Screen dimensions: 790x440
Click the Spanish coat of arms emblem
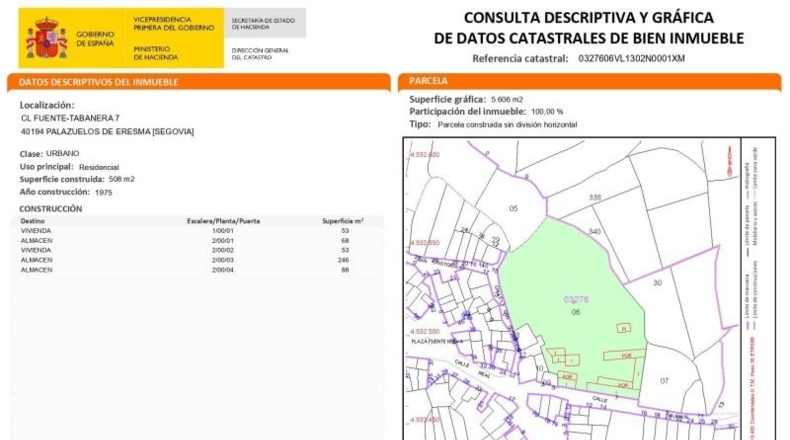coord(46,38)
